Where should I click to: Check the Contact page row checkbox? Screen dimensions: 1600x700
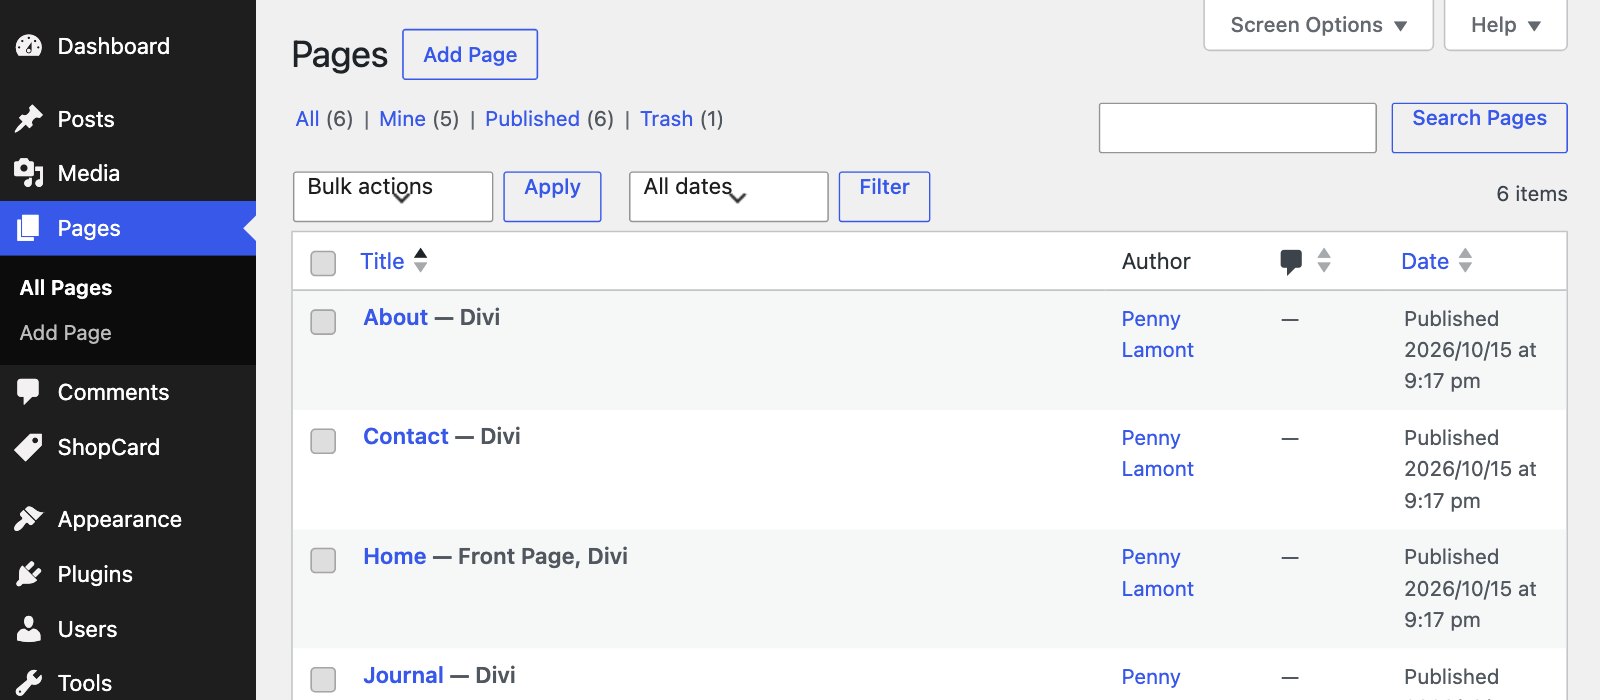(x=323, y=441)
